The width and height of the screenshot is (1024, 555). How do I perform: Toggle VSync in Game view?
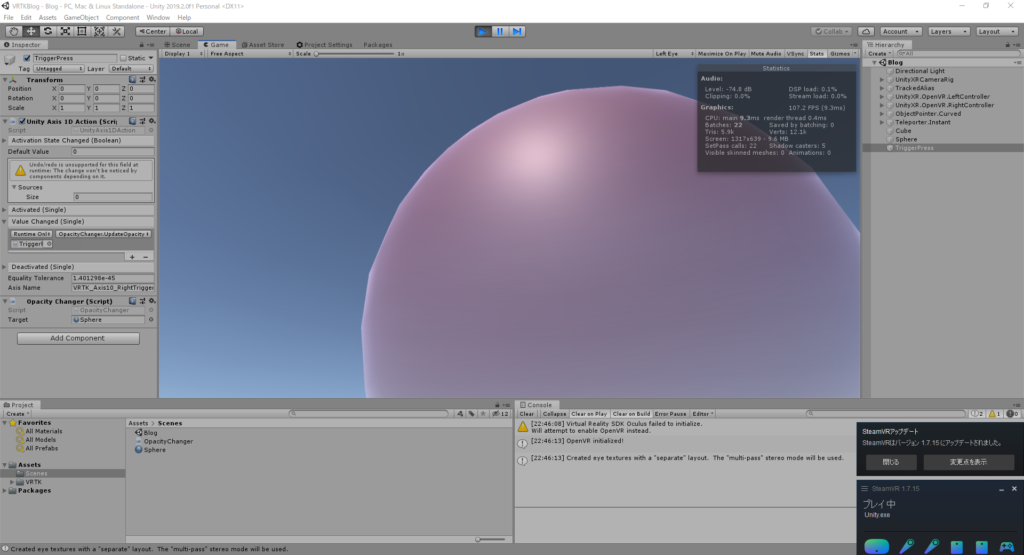pos(795,54)
